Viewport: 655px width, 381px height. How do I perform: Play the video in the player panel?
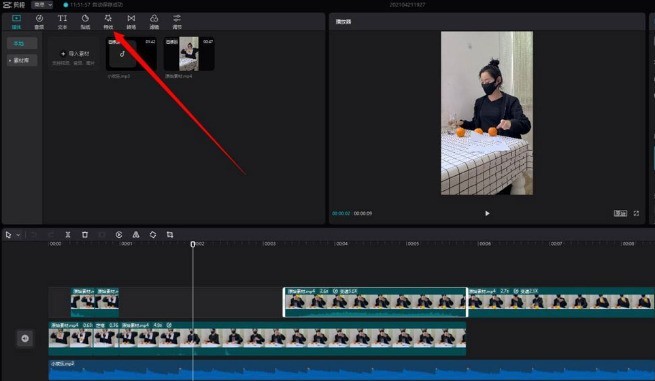[487, 213]
